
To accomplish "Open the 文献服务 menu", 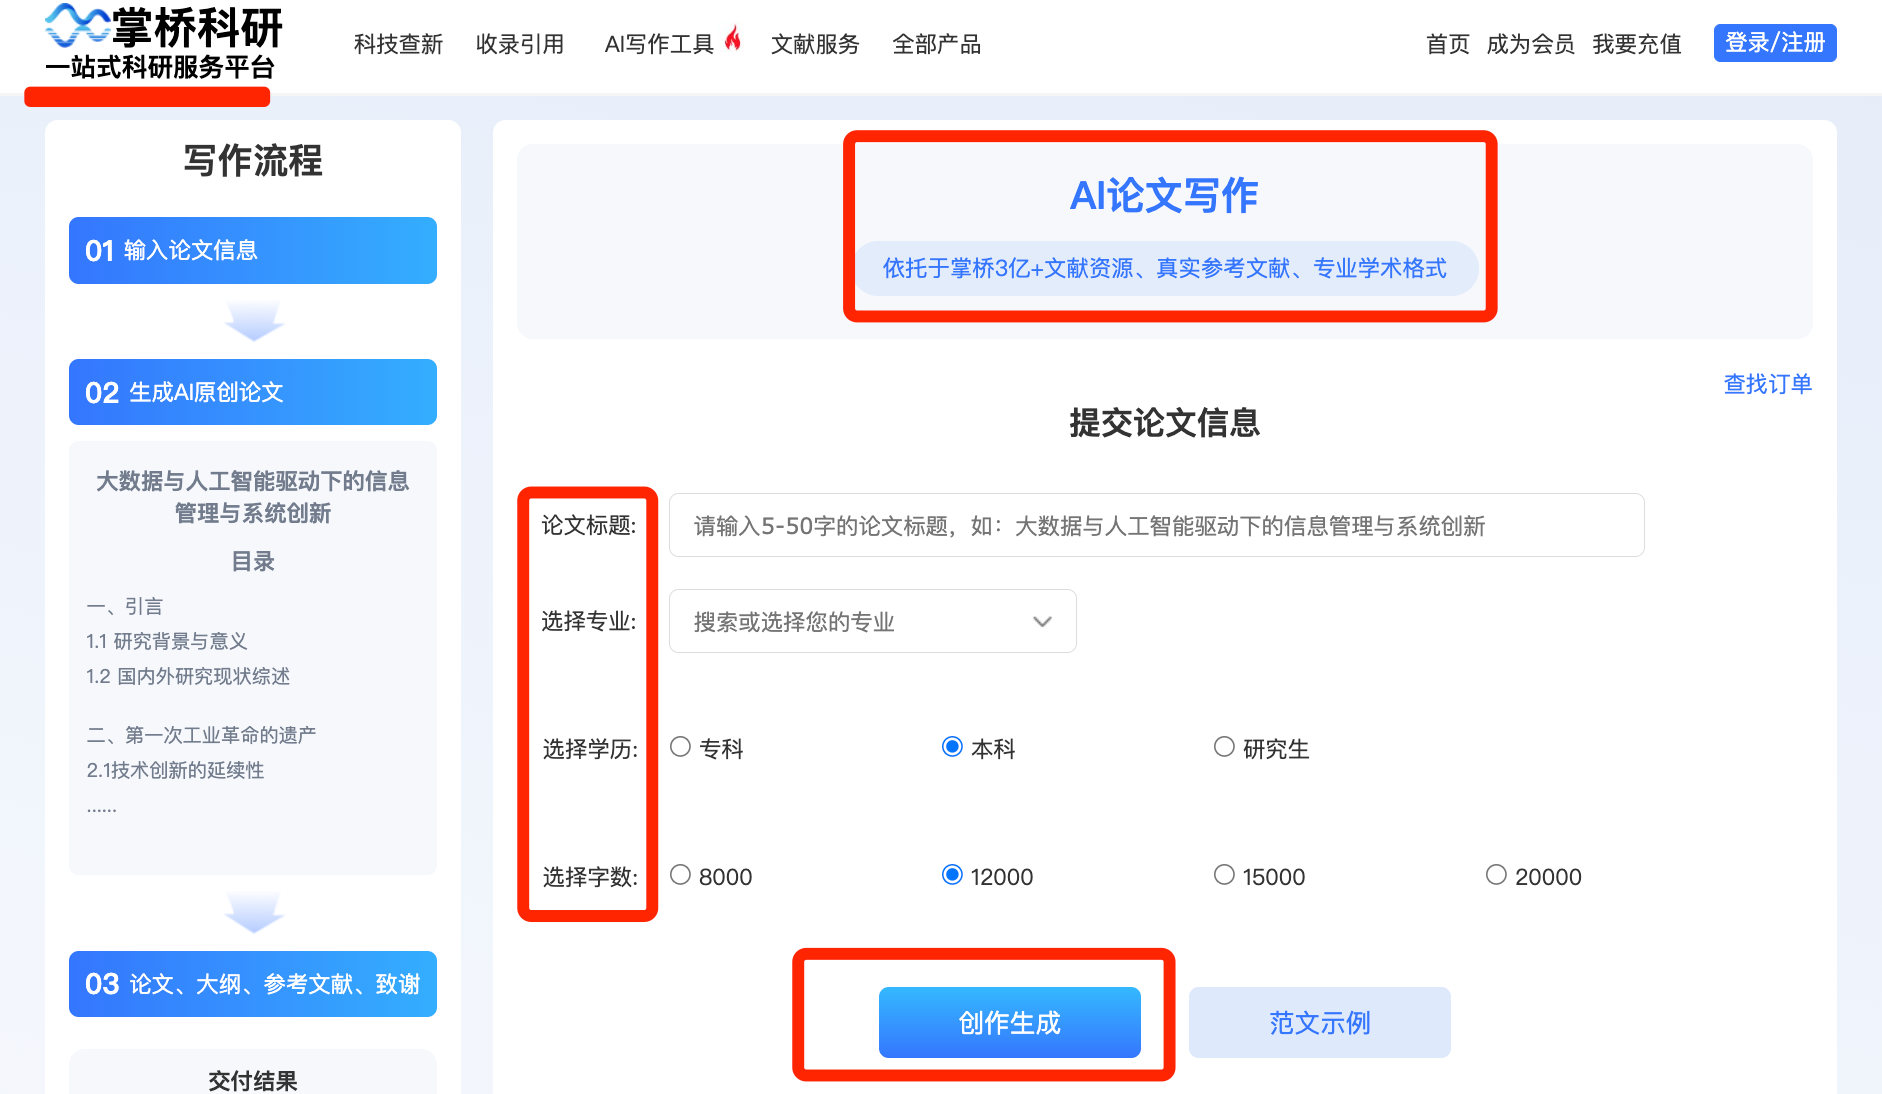I will tap(815, 44).
